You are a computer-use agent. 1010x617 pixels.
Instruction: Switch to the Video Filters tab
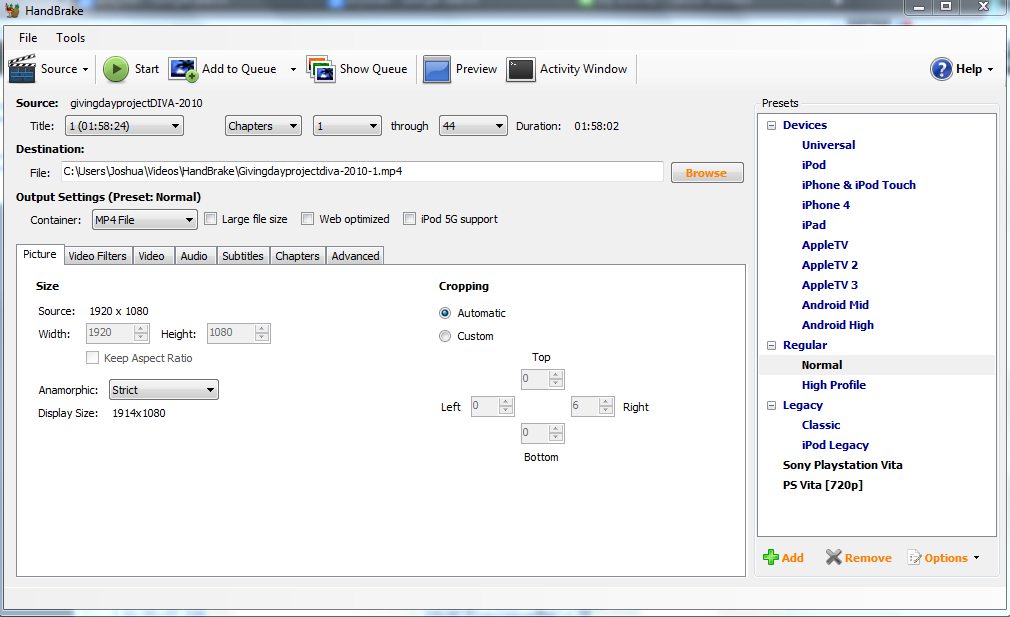point(97,256)
